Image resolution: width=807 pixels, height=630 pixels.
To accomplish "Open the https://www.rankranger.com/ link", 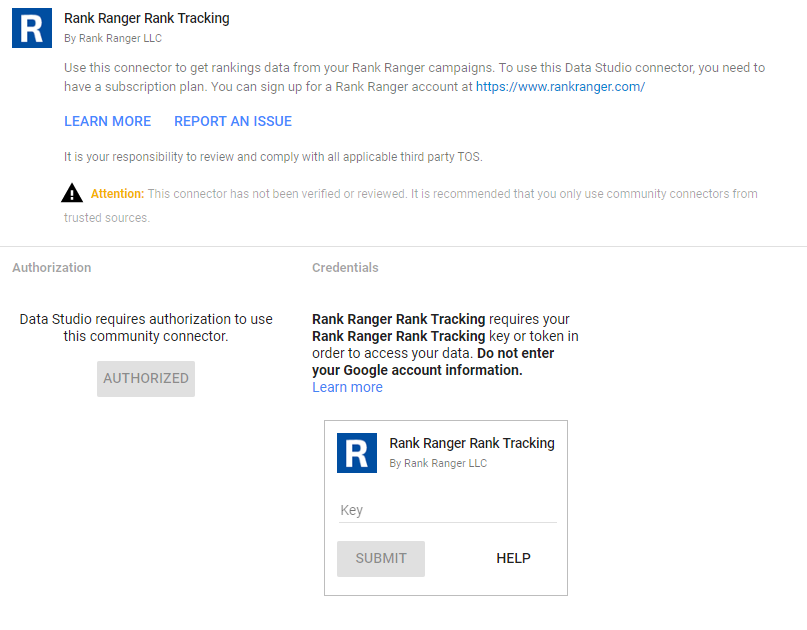I will click(x=560, y=86).
